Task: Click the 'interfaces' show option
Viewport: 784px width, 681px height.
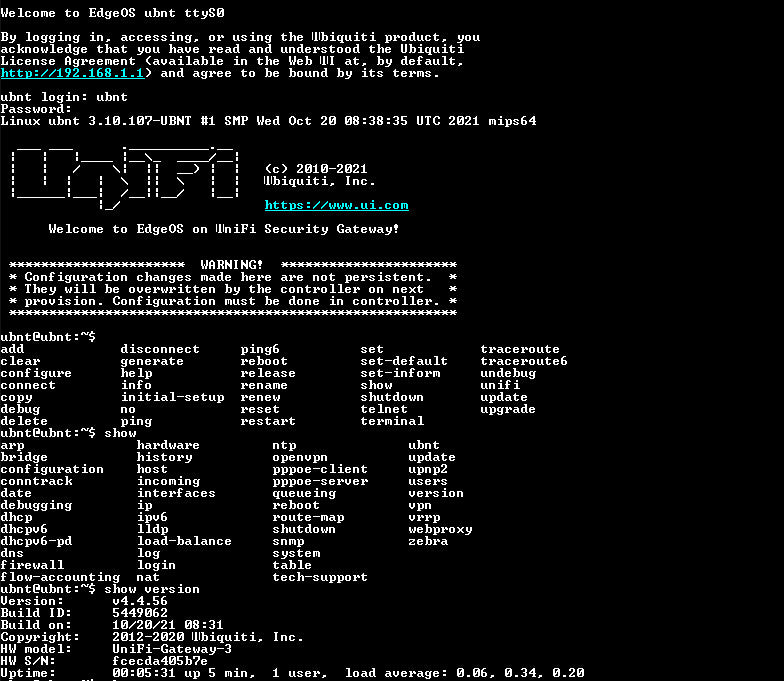Action: 176,493
